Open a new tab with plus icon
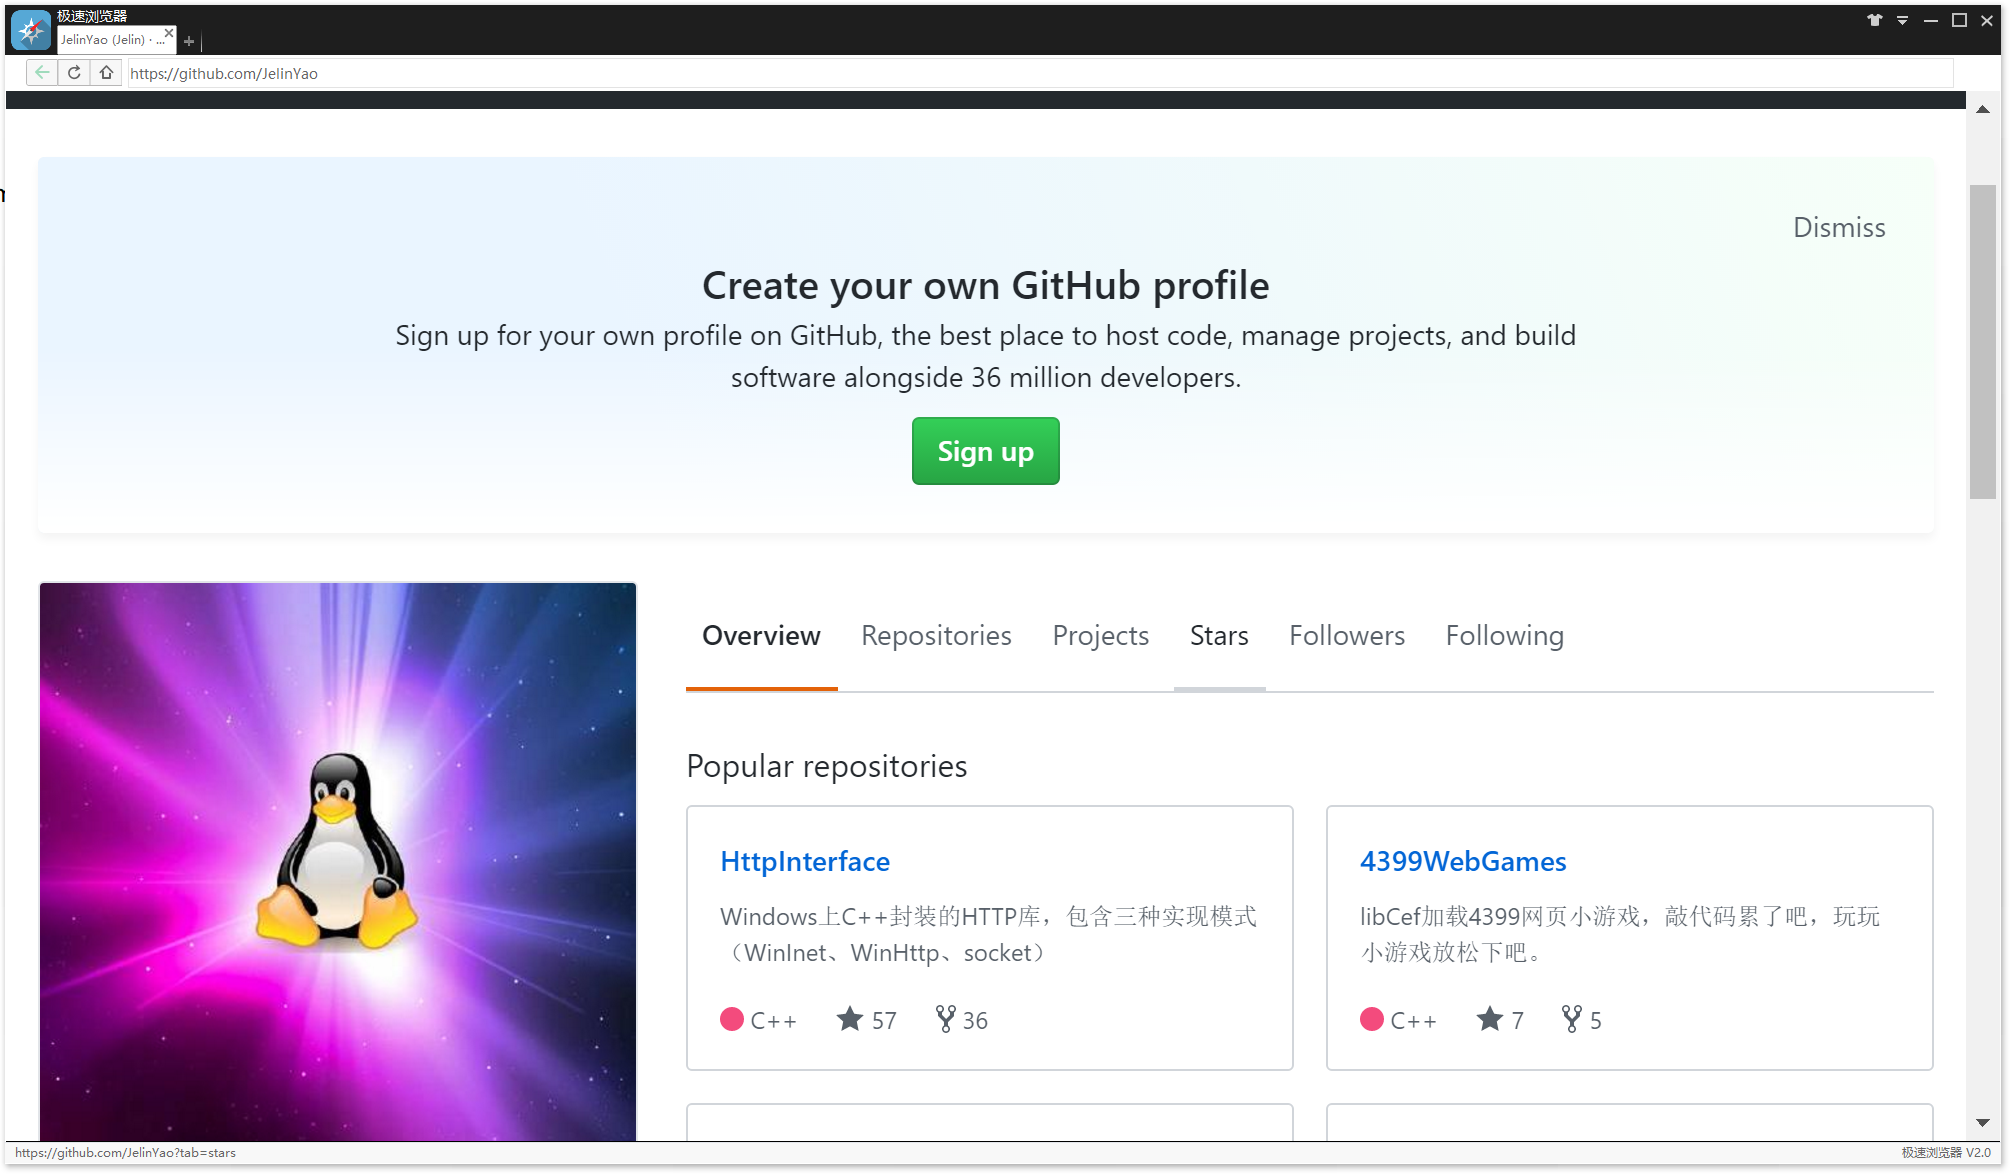Viewport: 2010px width, 1174px height. 189,41
